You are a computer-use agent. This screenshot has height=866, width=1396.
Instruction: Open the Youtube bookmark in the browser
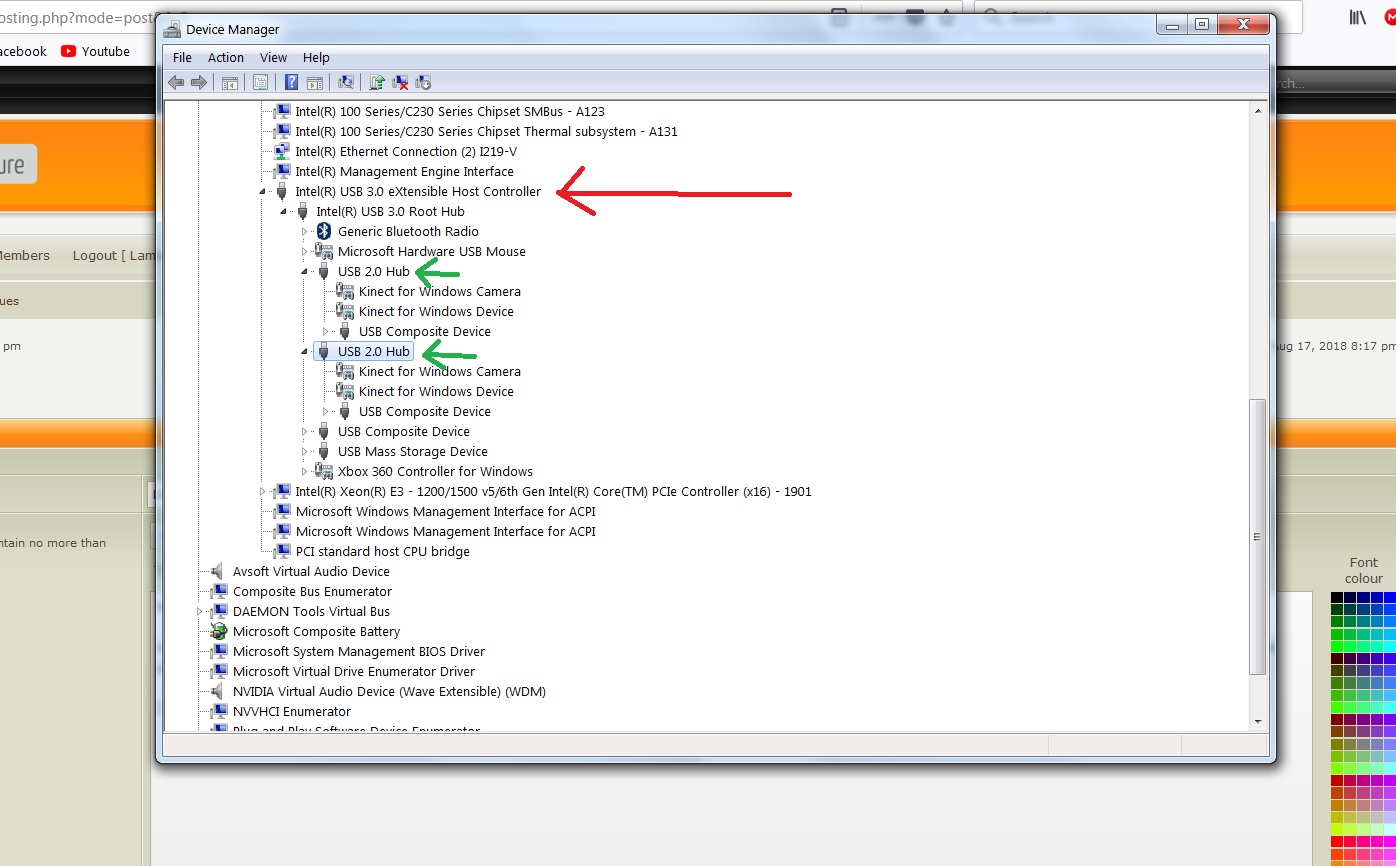pyautogui.click(x=95, y=51)
